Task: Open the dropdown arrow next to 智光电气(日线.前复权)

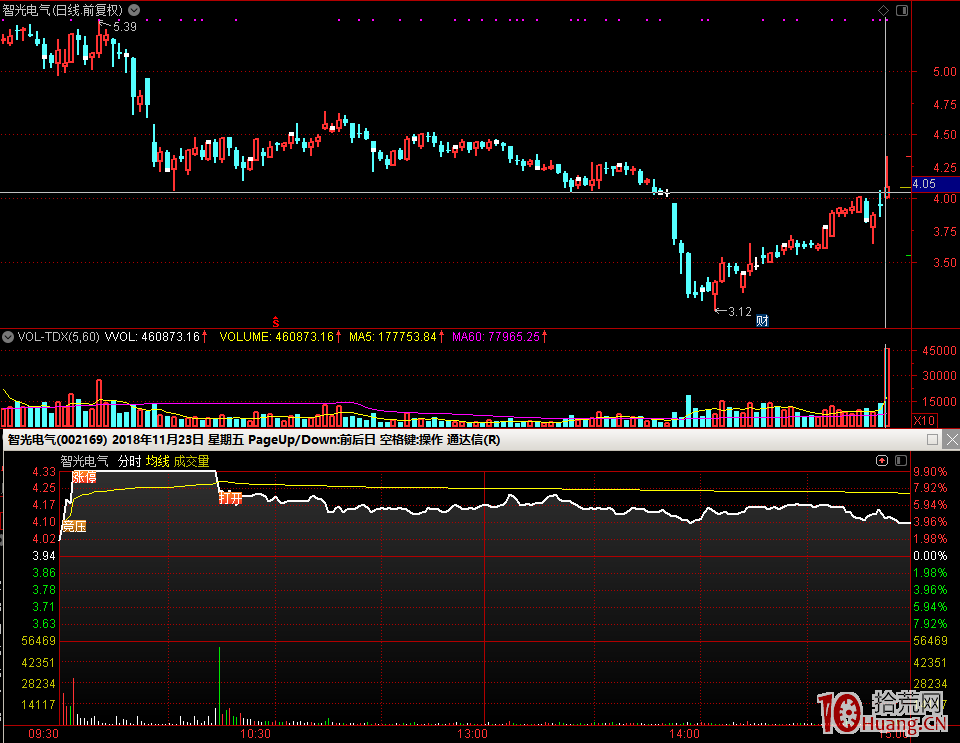Action: pos(133,10)
